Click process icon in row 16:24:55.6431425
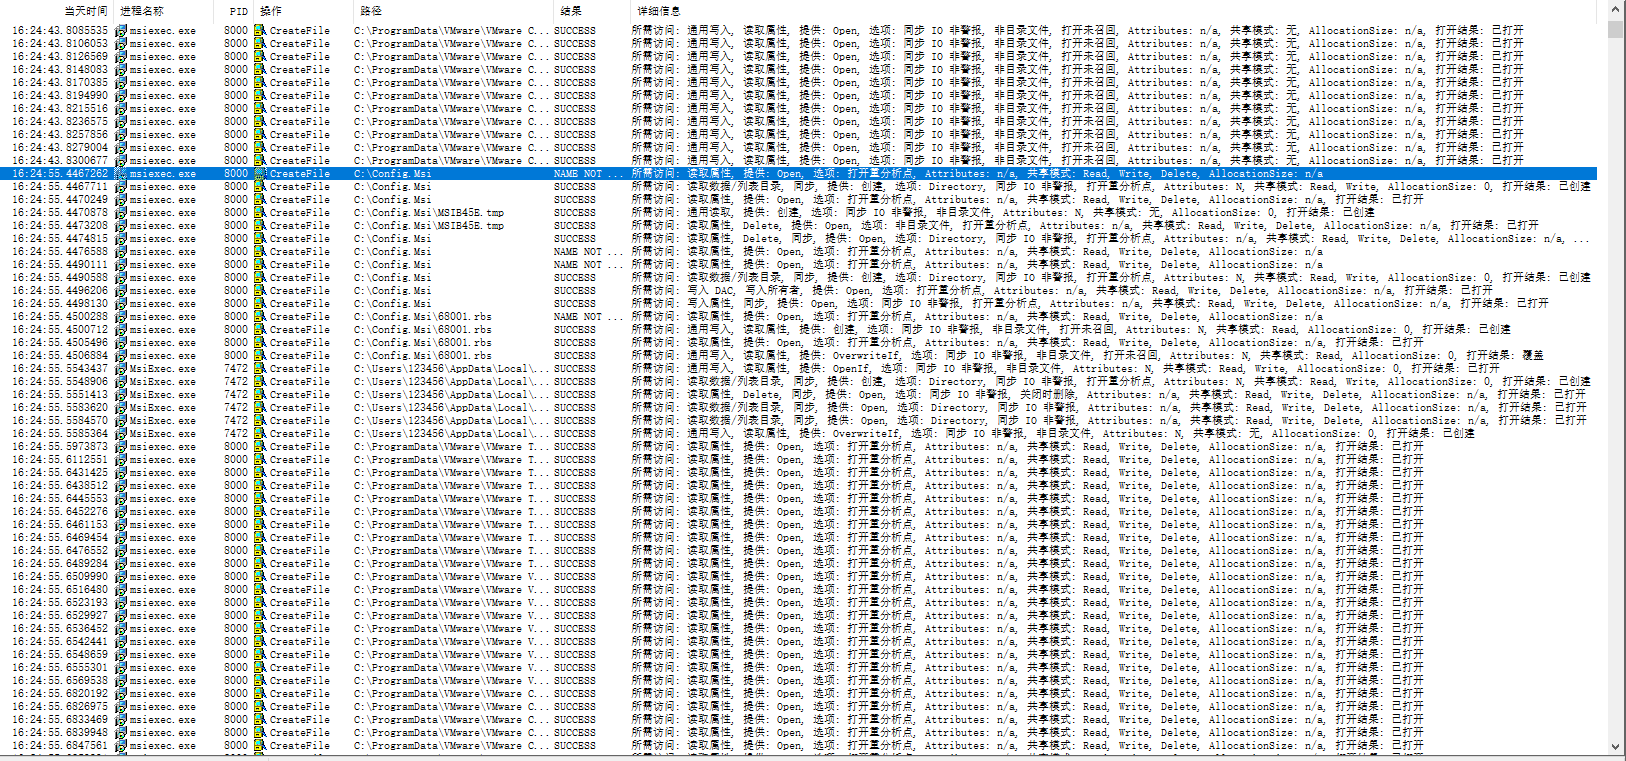The width and height of the screenshot is (1626, 761). 121,472
